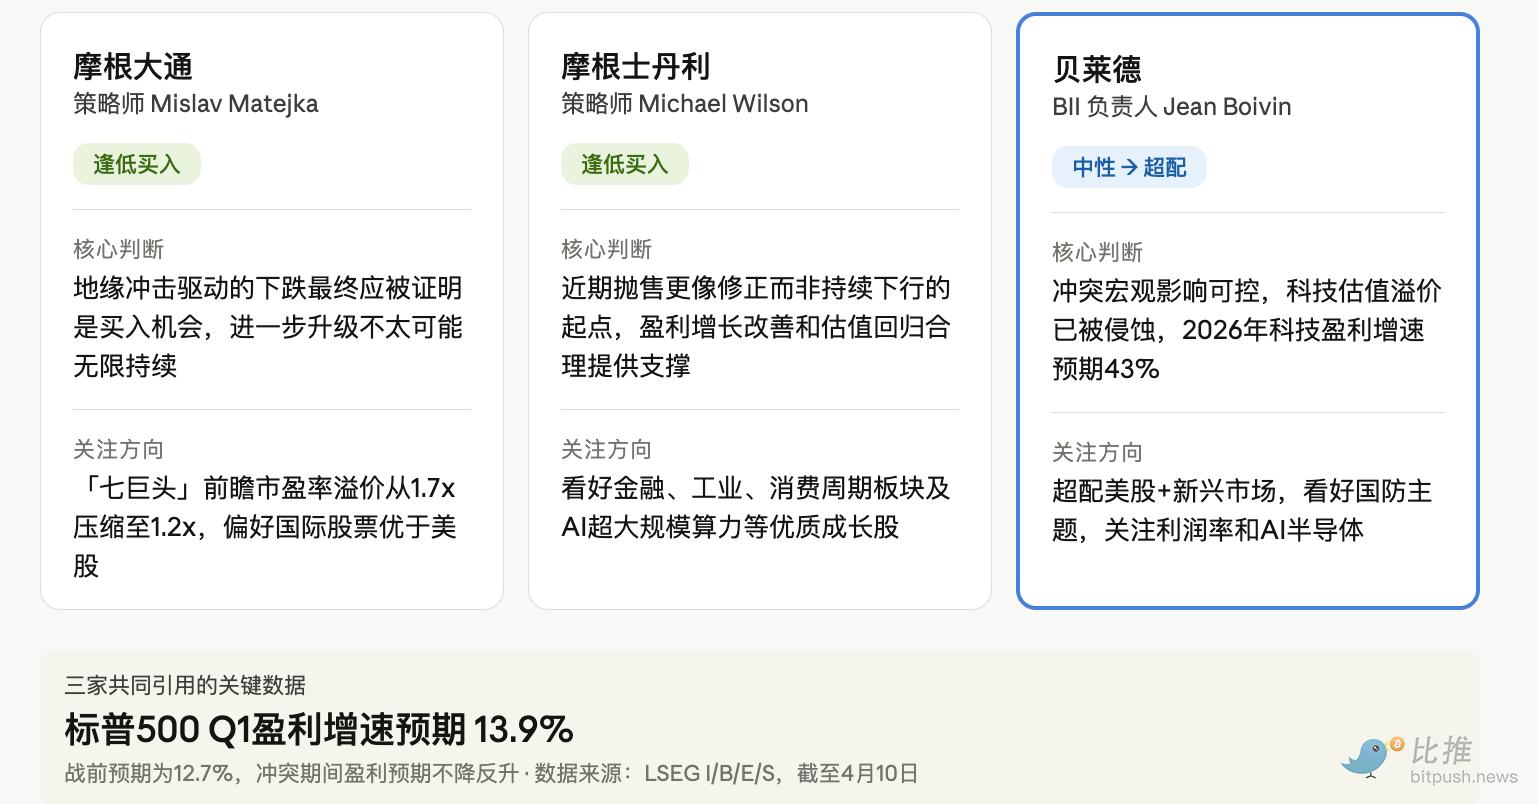Click BII 负责人 Jean Boivin text
The height and width of the screenshot is (804, 1538).
point(1171,107)
